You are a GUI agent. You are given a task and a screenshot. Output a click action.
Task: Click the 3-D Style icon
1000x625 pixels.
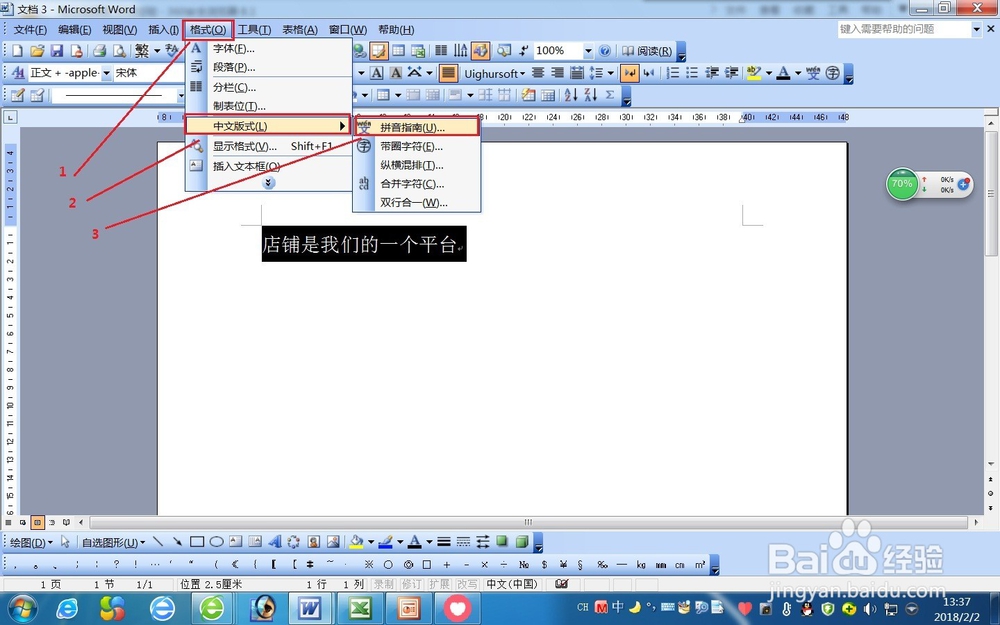(522, 542)
